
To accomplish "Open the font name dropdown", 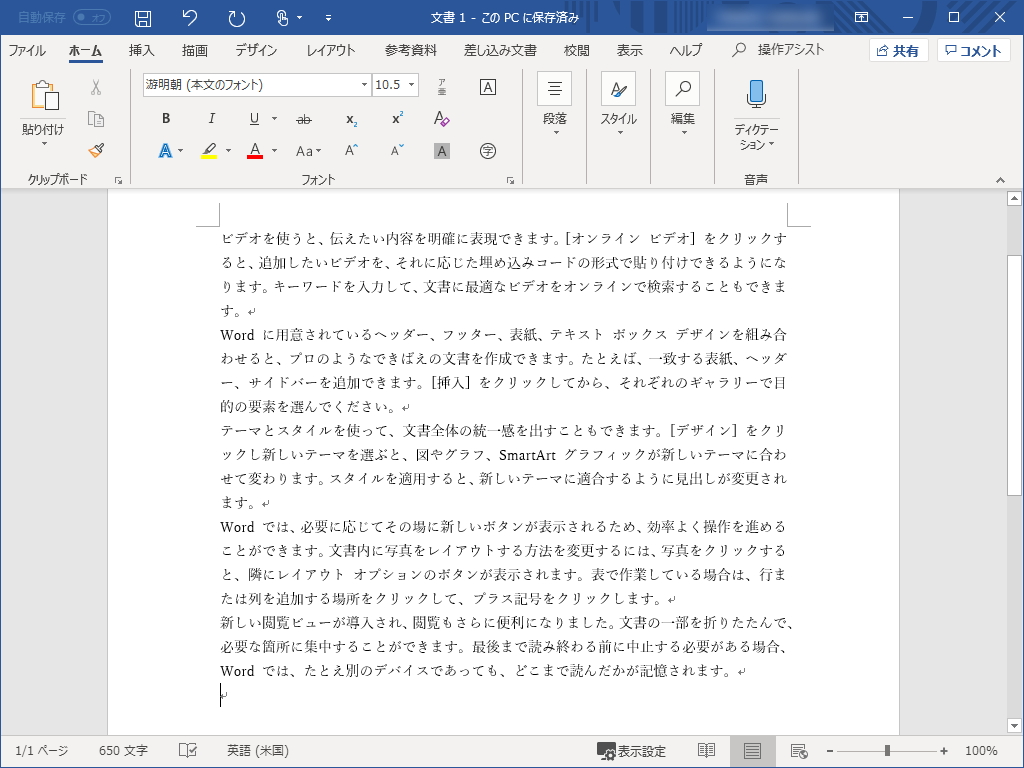I will [364, 84].
